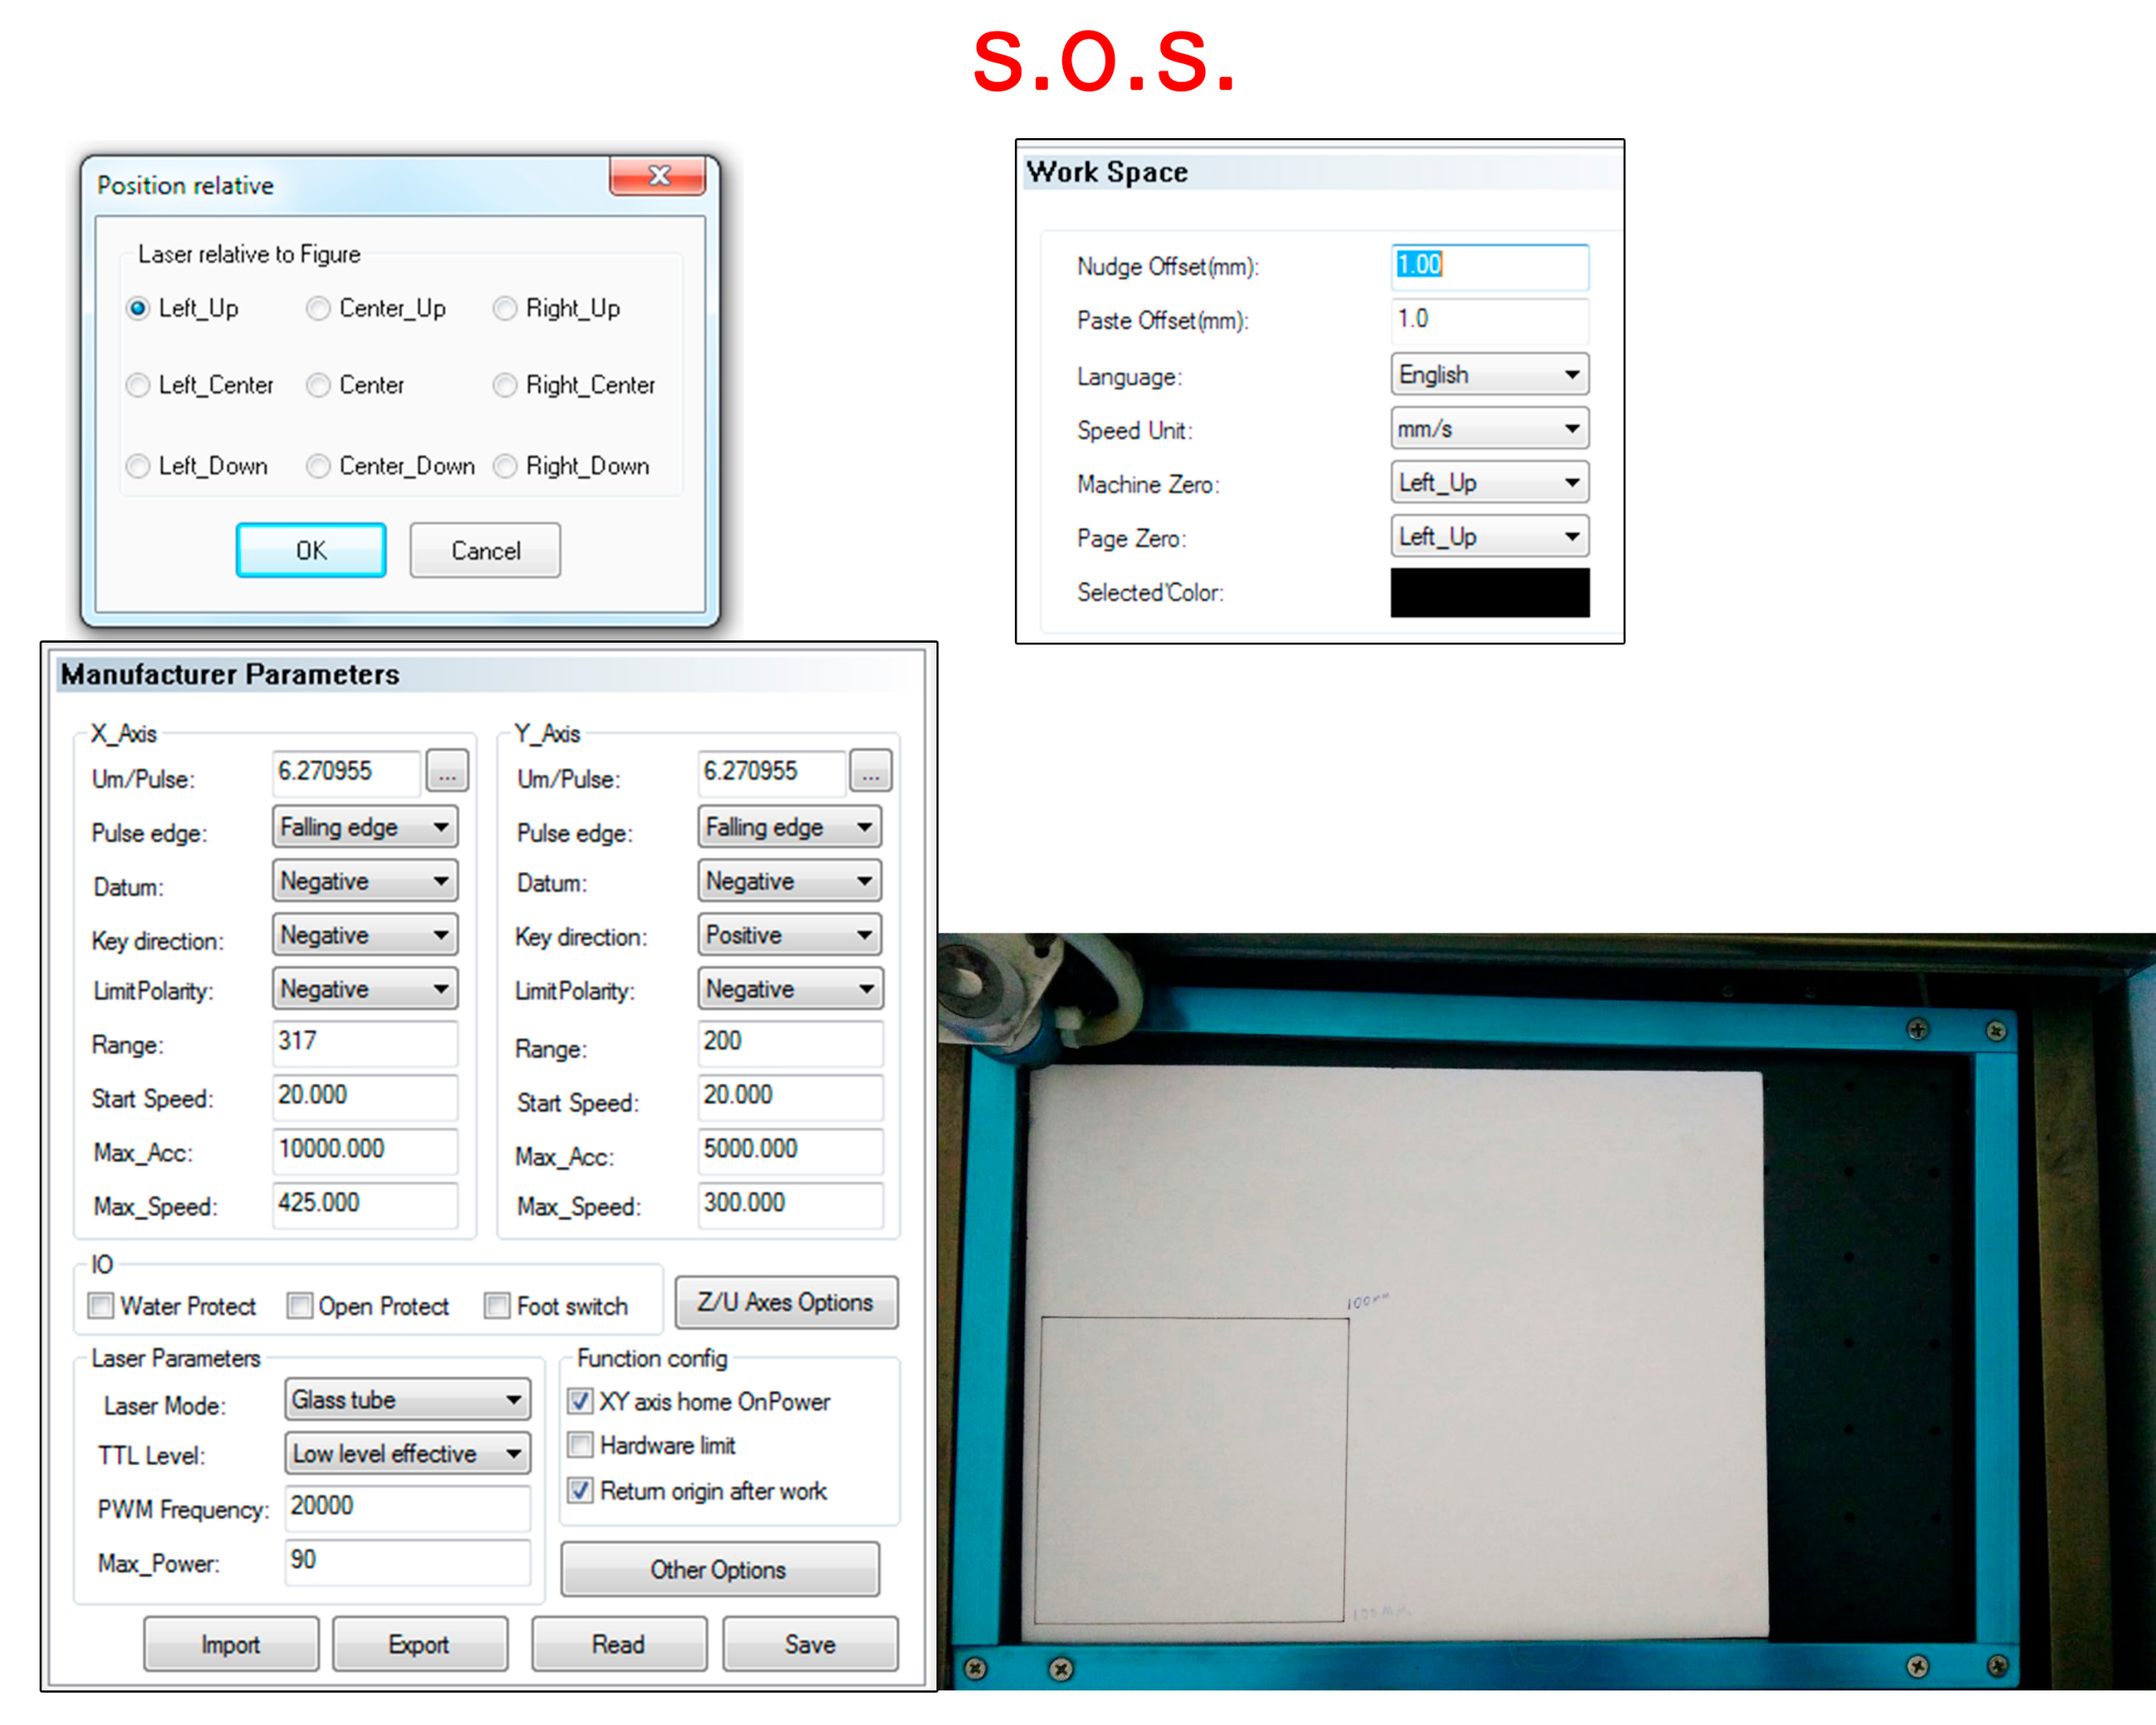This screenshot has height=1725, width=2156.
Task: Click the black Selected Color swatch
Action: [x=1488, y=592]
